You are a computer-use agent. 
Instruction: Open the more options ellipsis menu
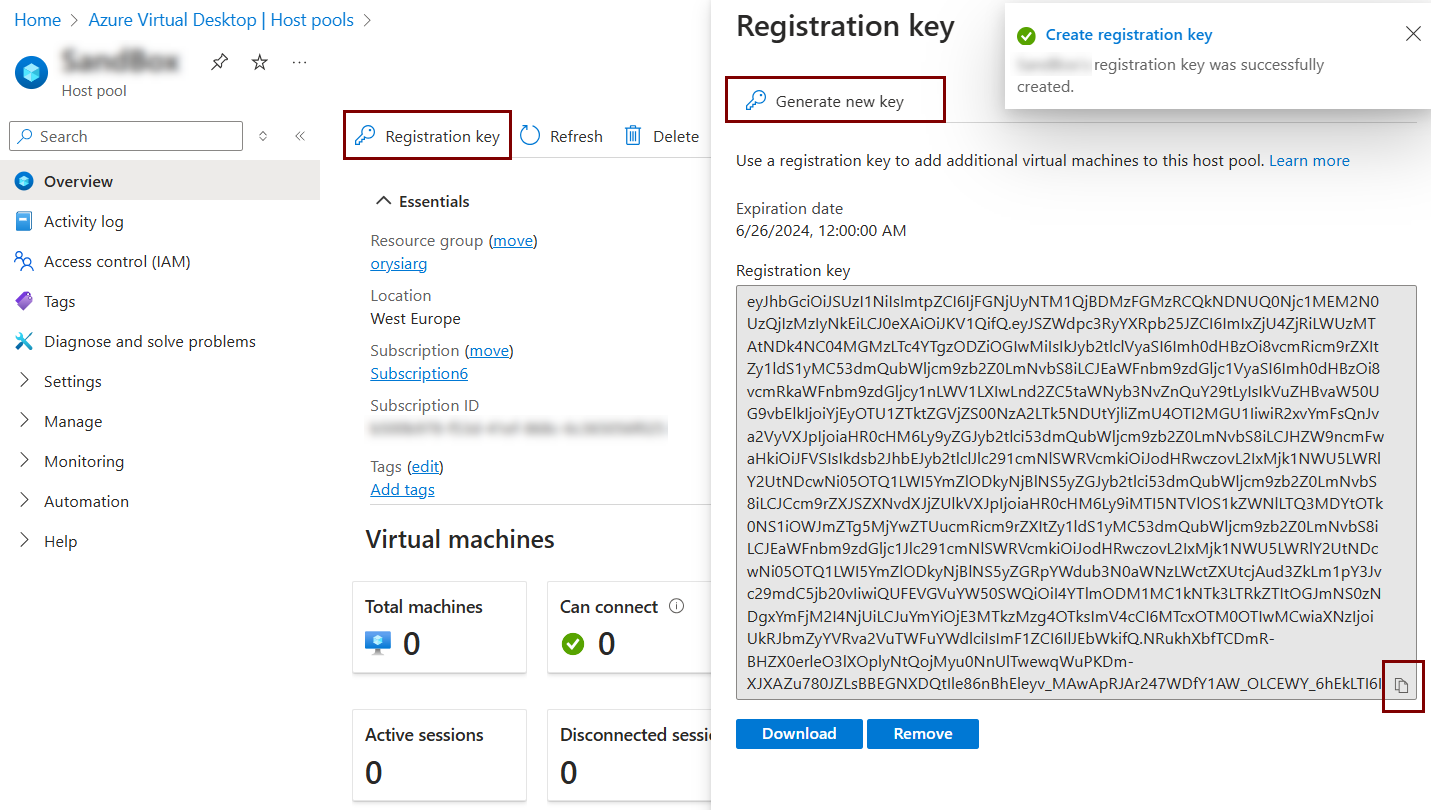pyautogui.click(x=300, y=63)
